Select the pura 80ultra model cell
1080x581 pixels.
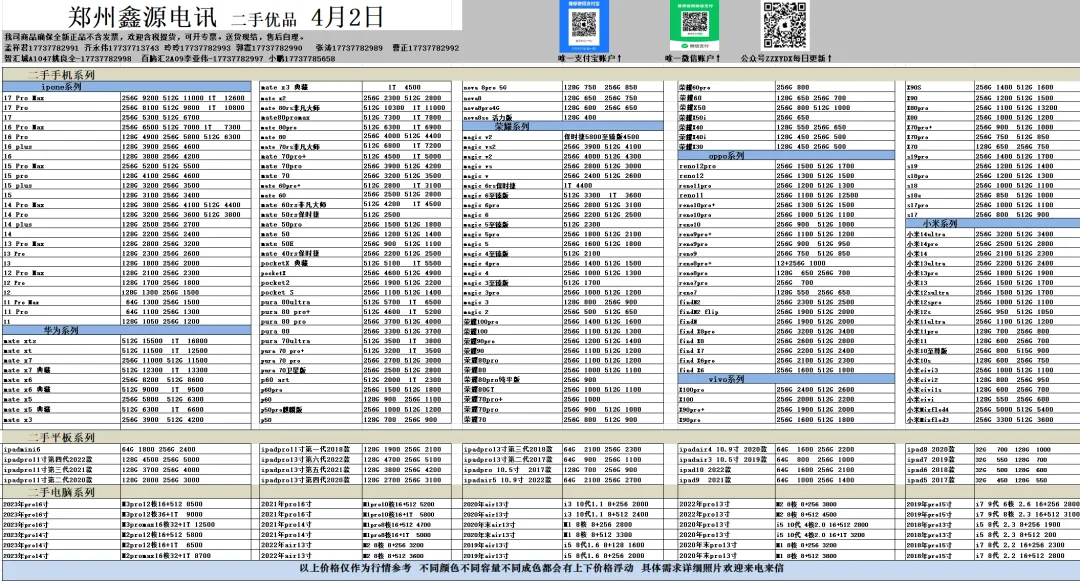311,302
